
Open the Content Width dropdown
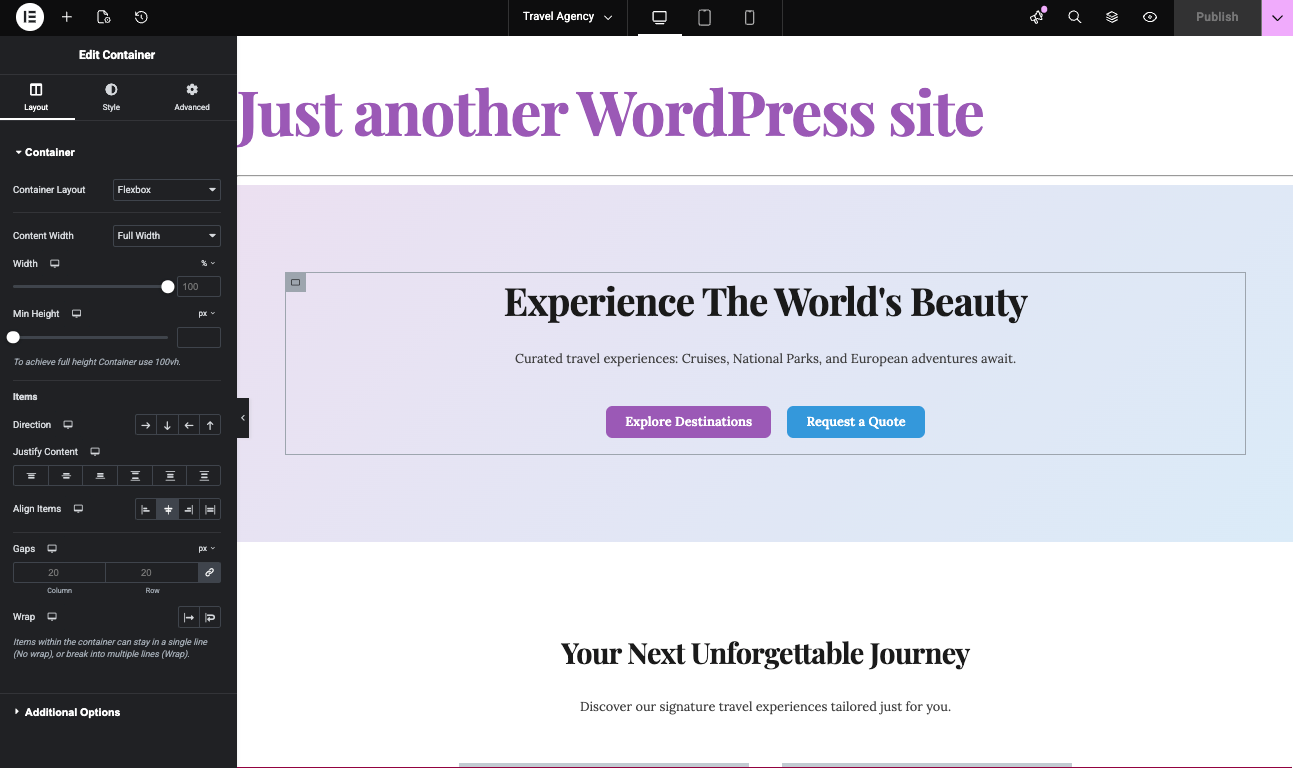(x=167, y=236)
